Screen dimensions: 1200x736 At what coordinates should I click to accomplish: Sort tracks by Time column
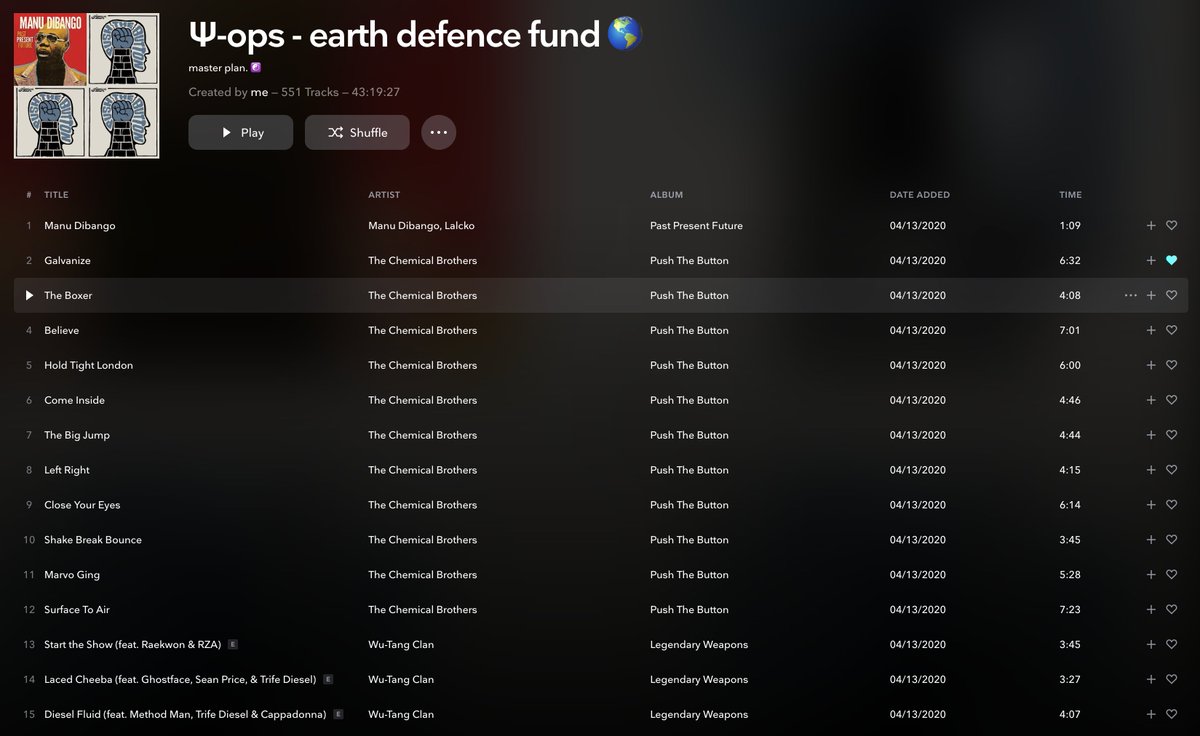tap(1071, 195)
